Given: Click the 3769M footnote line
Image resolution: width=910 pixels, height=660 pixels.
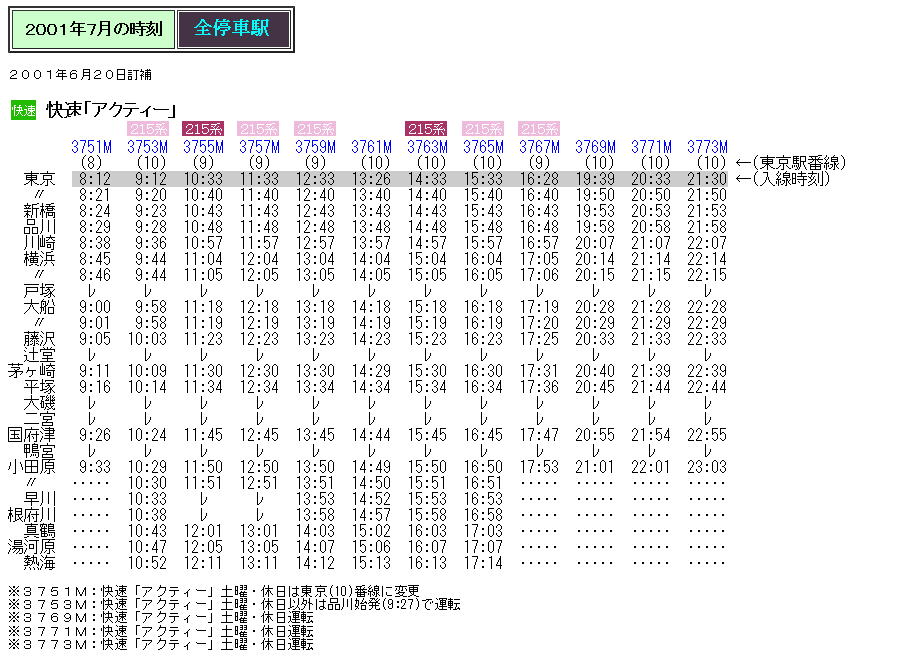Looking at the screenshot, I should pos(161,618).
